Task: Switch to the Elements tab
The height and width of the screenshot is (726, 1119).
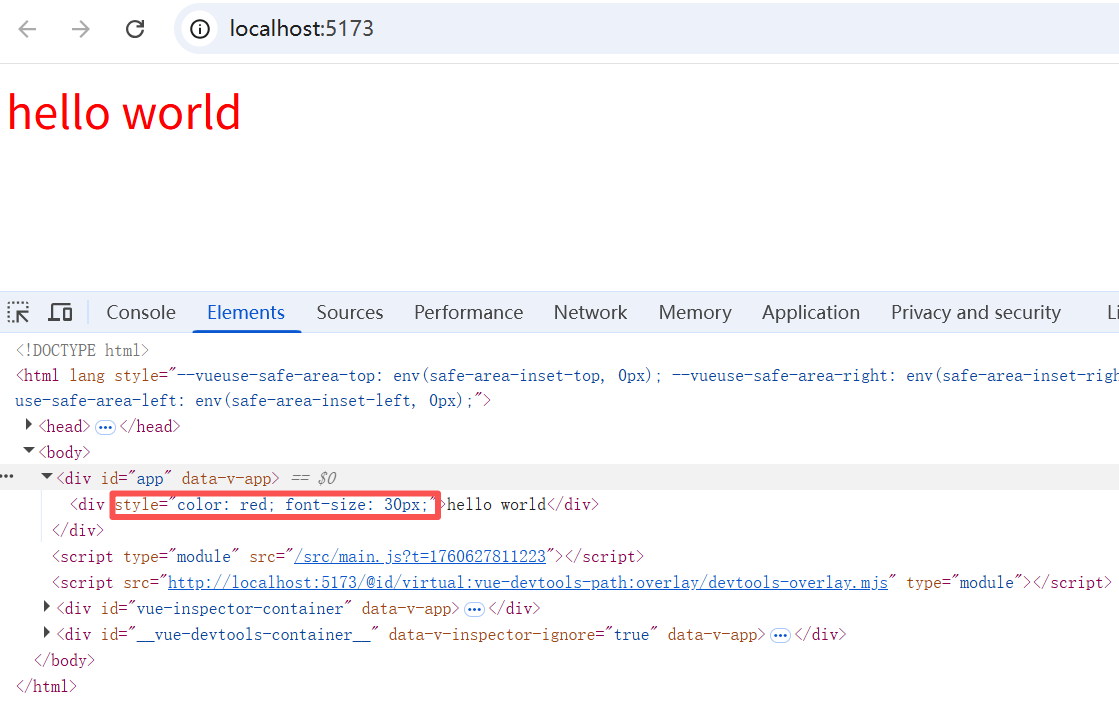Action: click(x=245, y=313)
